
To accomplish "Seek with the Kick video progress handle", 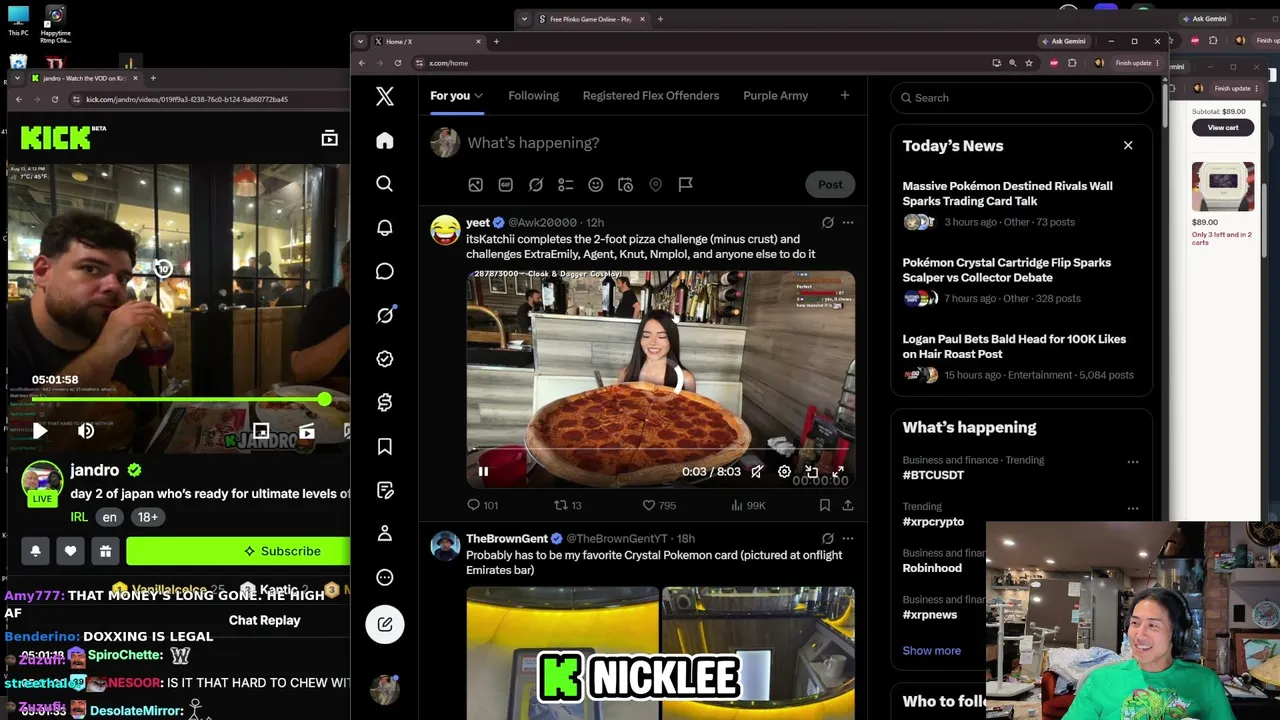I will [325, 400].
